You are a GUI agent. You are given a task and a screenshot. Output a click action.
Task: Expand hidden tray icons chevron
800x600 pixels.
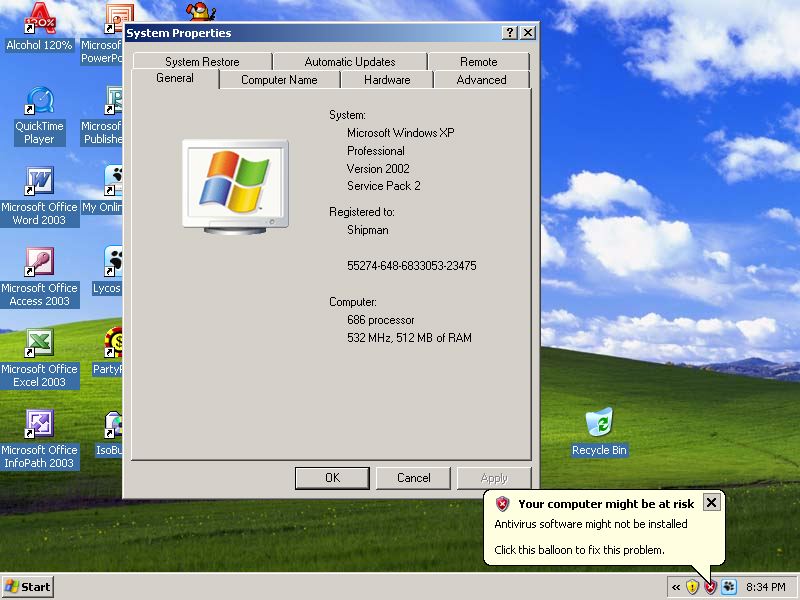pos(676,587)
